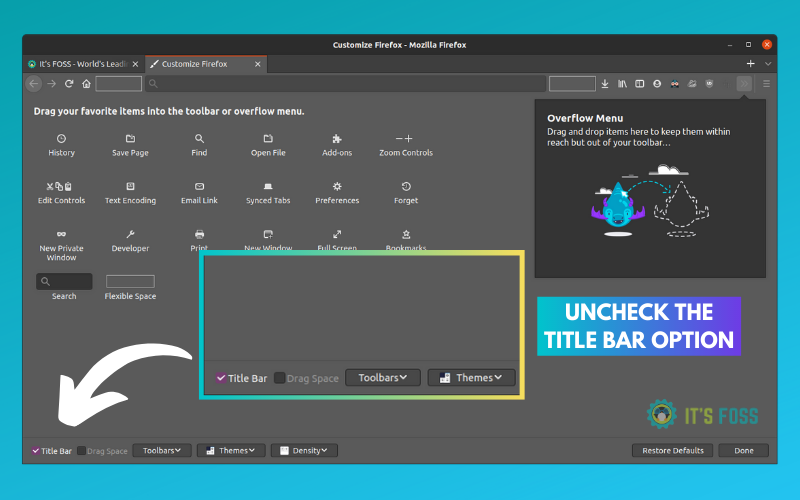Click the Preferences gear icon
This screenshot has height=500, width=800.
pos(337,187)
